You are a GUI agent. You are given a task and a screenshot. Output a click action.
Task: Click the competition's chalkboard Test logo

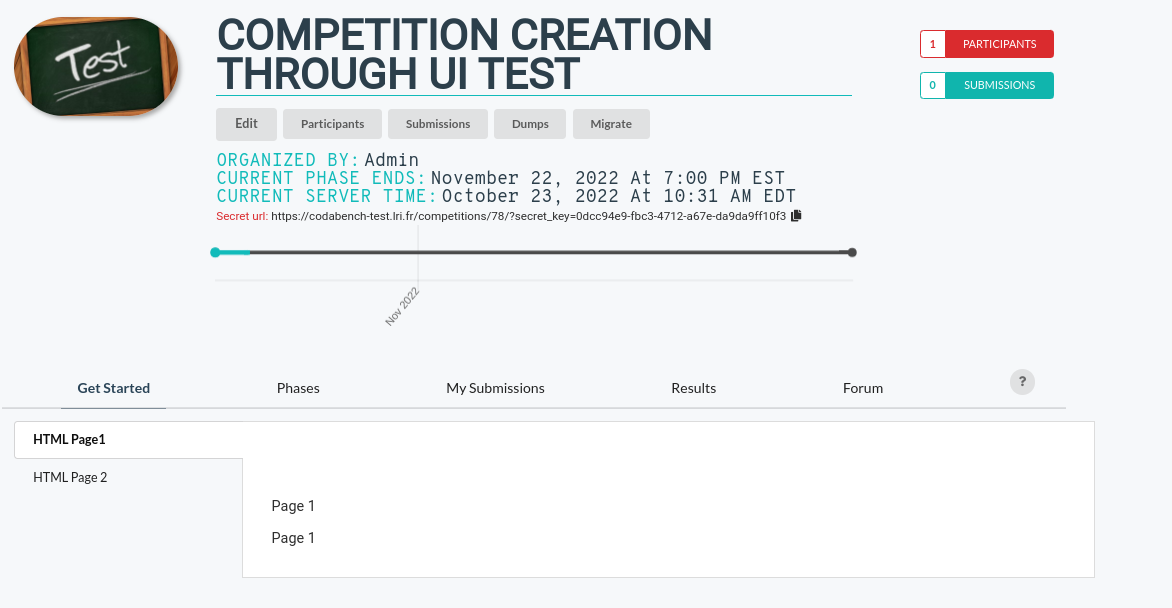click(x=96, y=66)
